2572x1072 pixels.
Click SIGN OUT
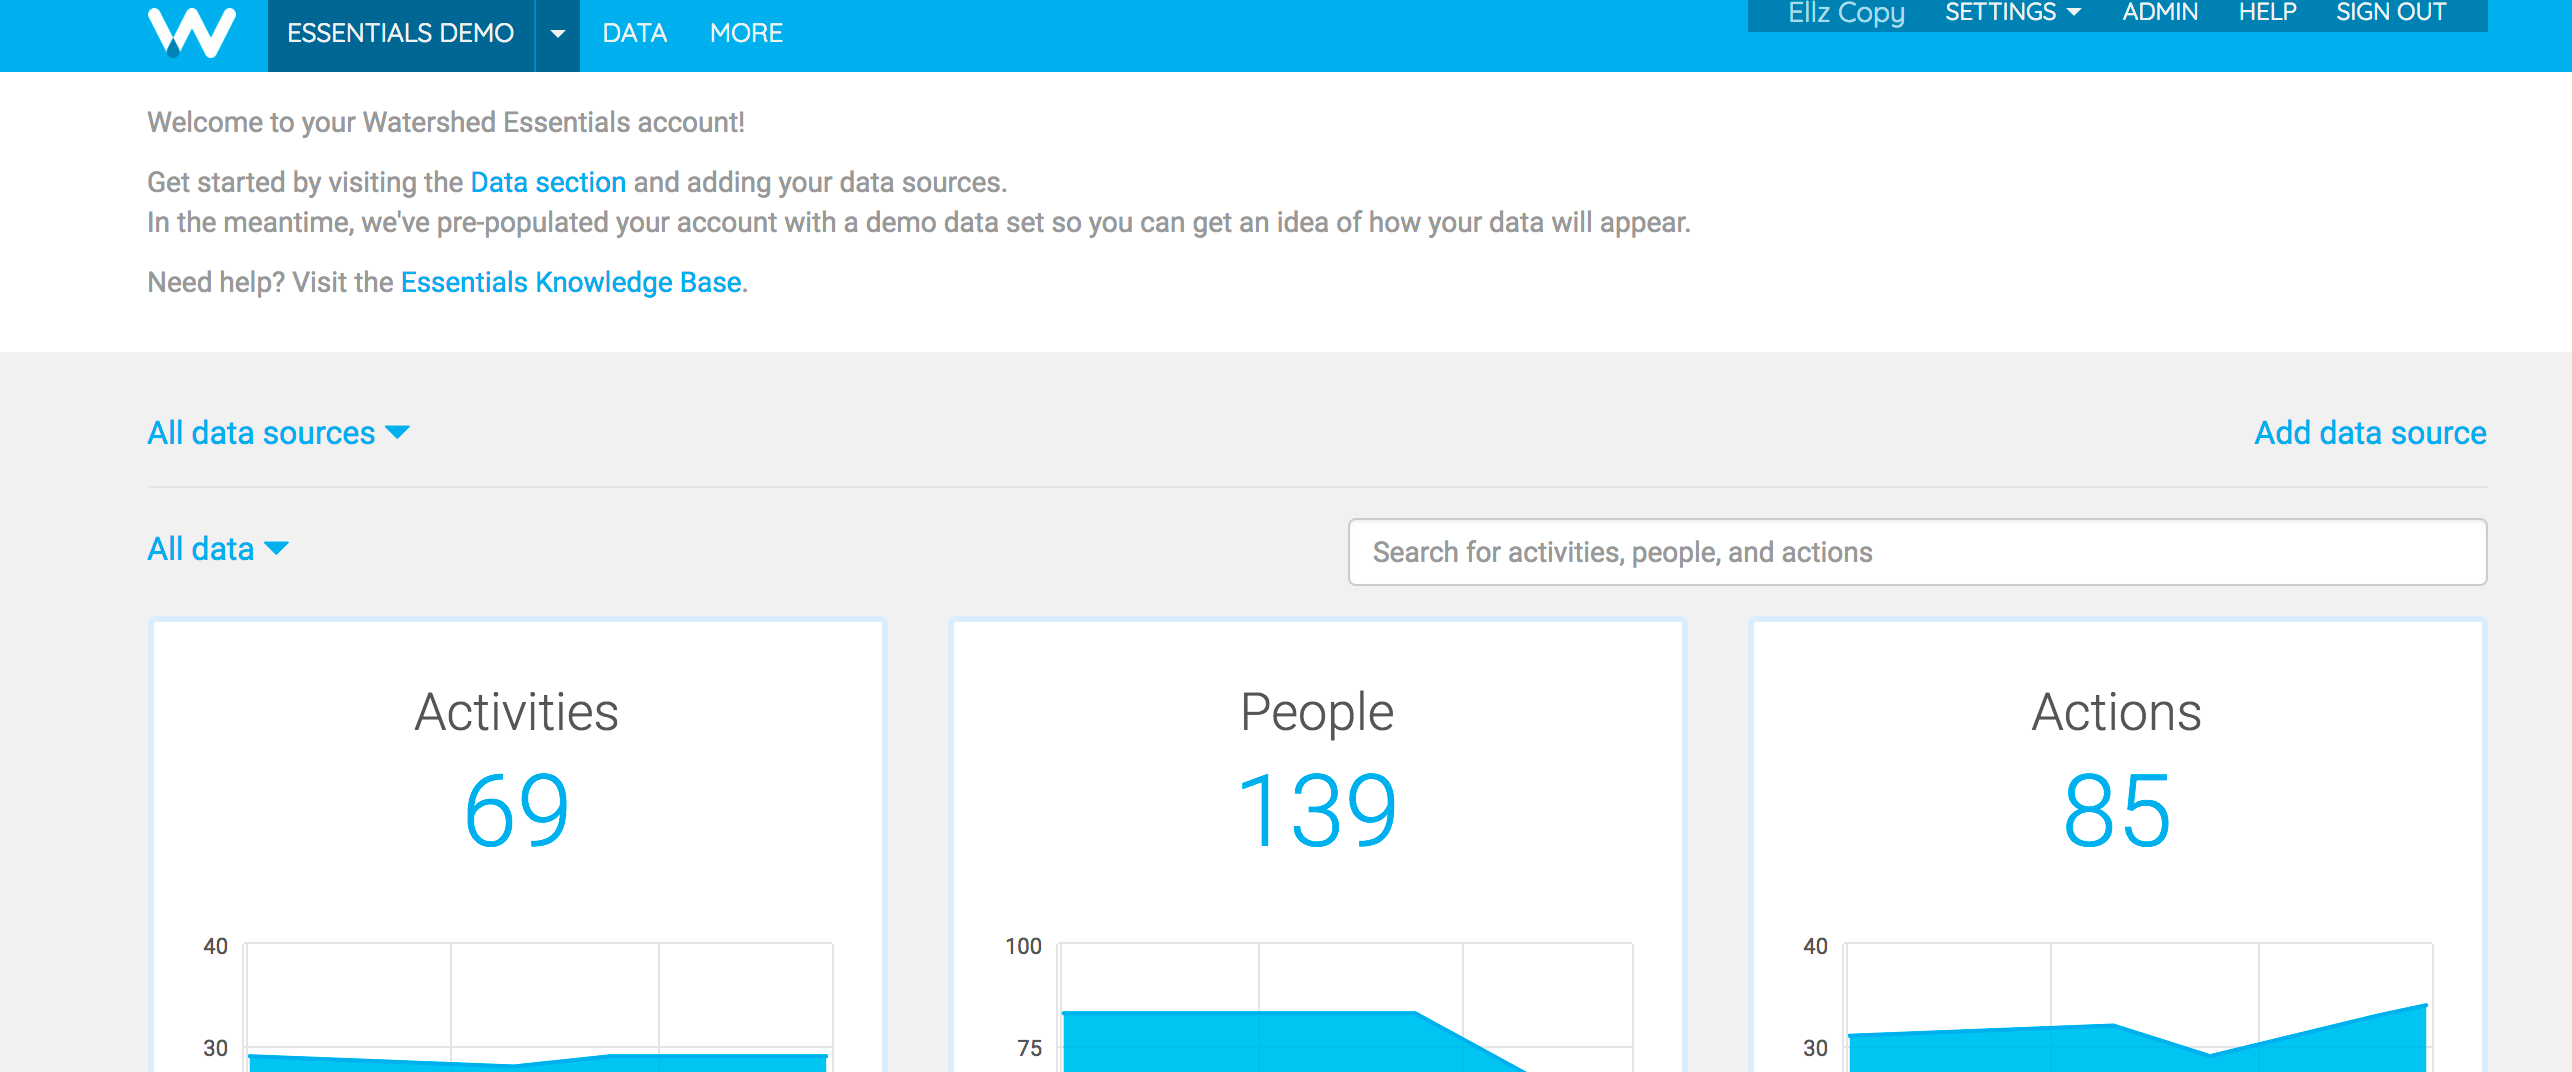coord(2391,13)
